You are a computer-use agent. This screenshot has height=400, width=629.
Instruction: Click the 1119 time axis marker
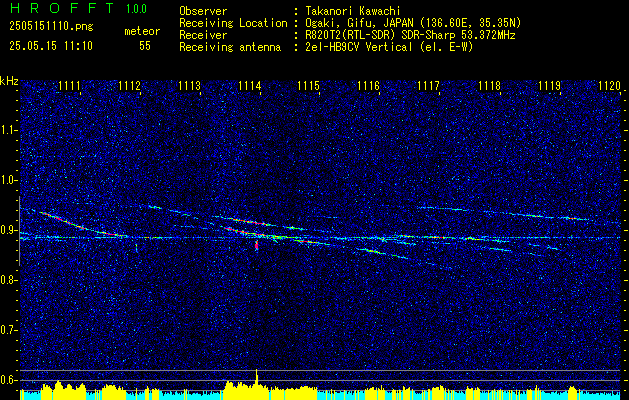[x=549, y=86]
